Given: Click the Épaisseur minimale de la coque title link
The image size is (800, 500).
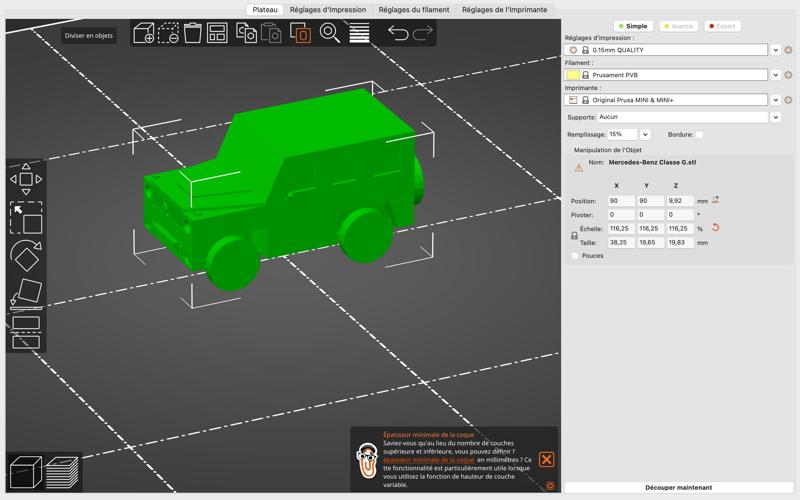Looking at the screenshot, I should click(429, 435).
